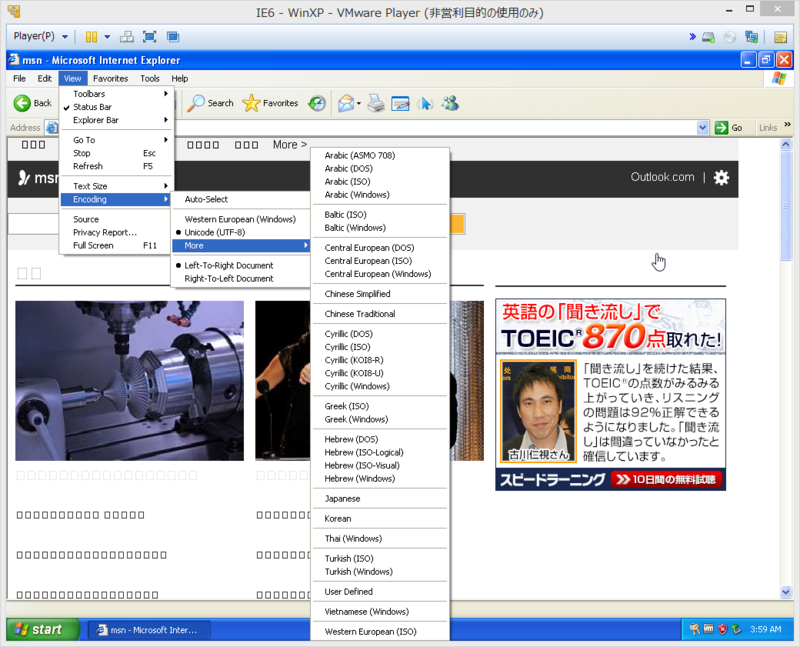Select Chinese Simplified encoding
800x647 pixels.
pos(380,294)
